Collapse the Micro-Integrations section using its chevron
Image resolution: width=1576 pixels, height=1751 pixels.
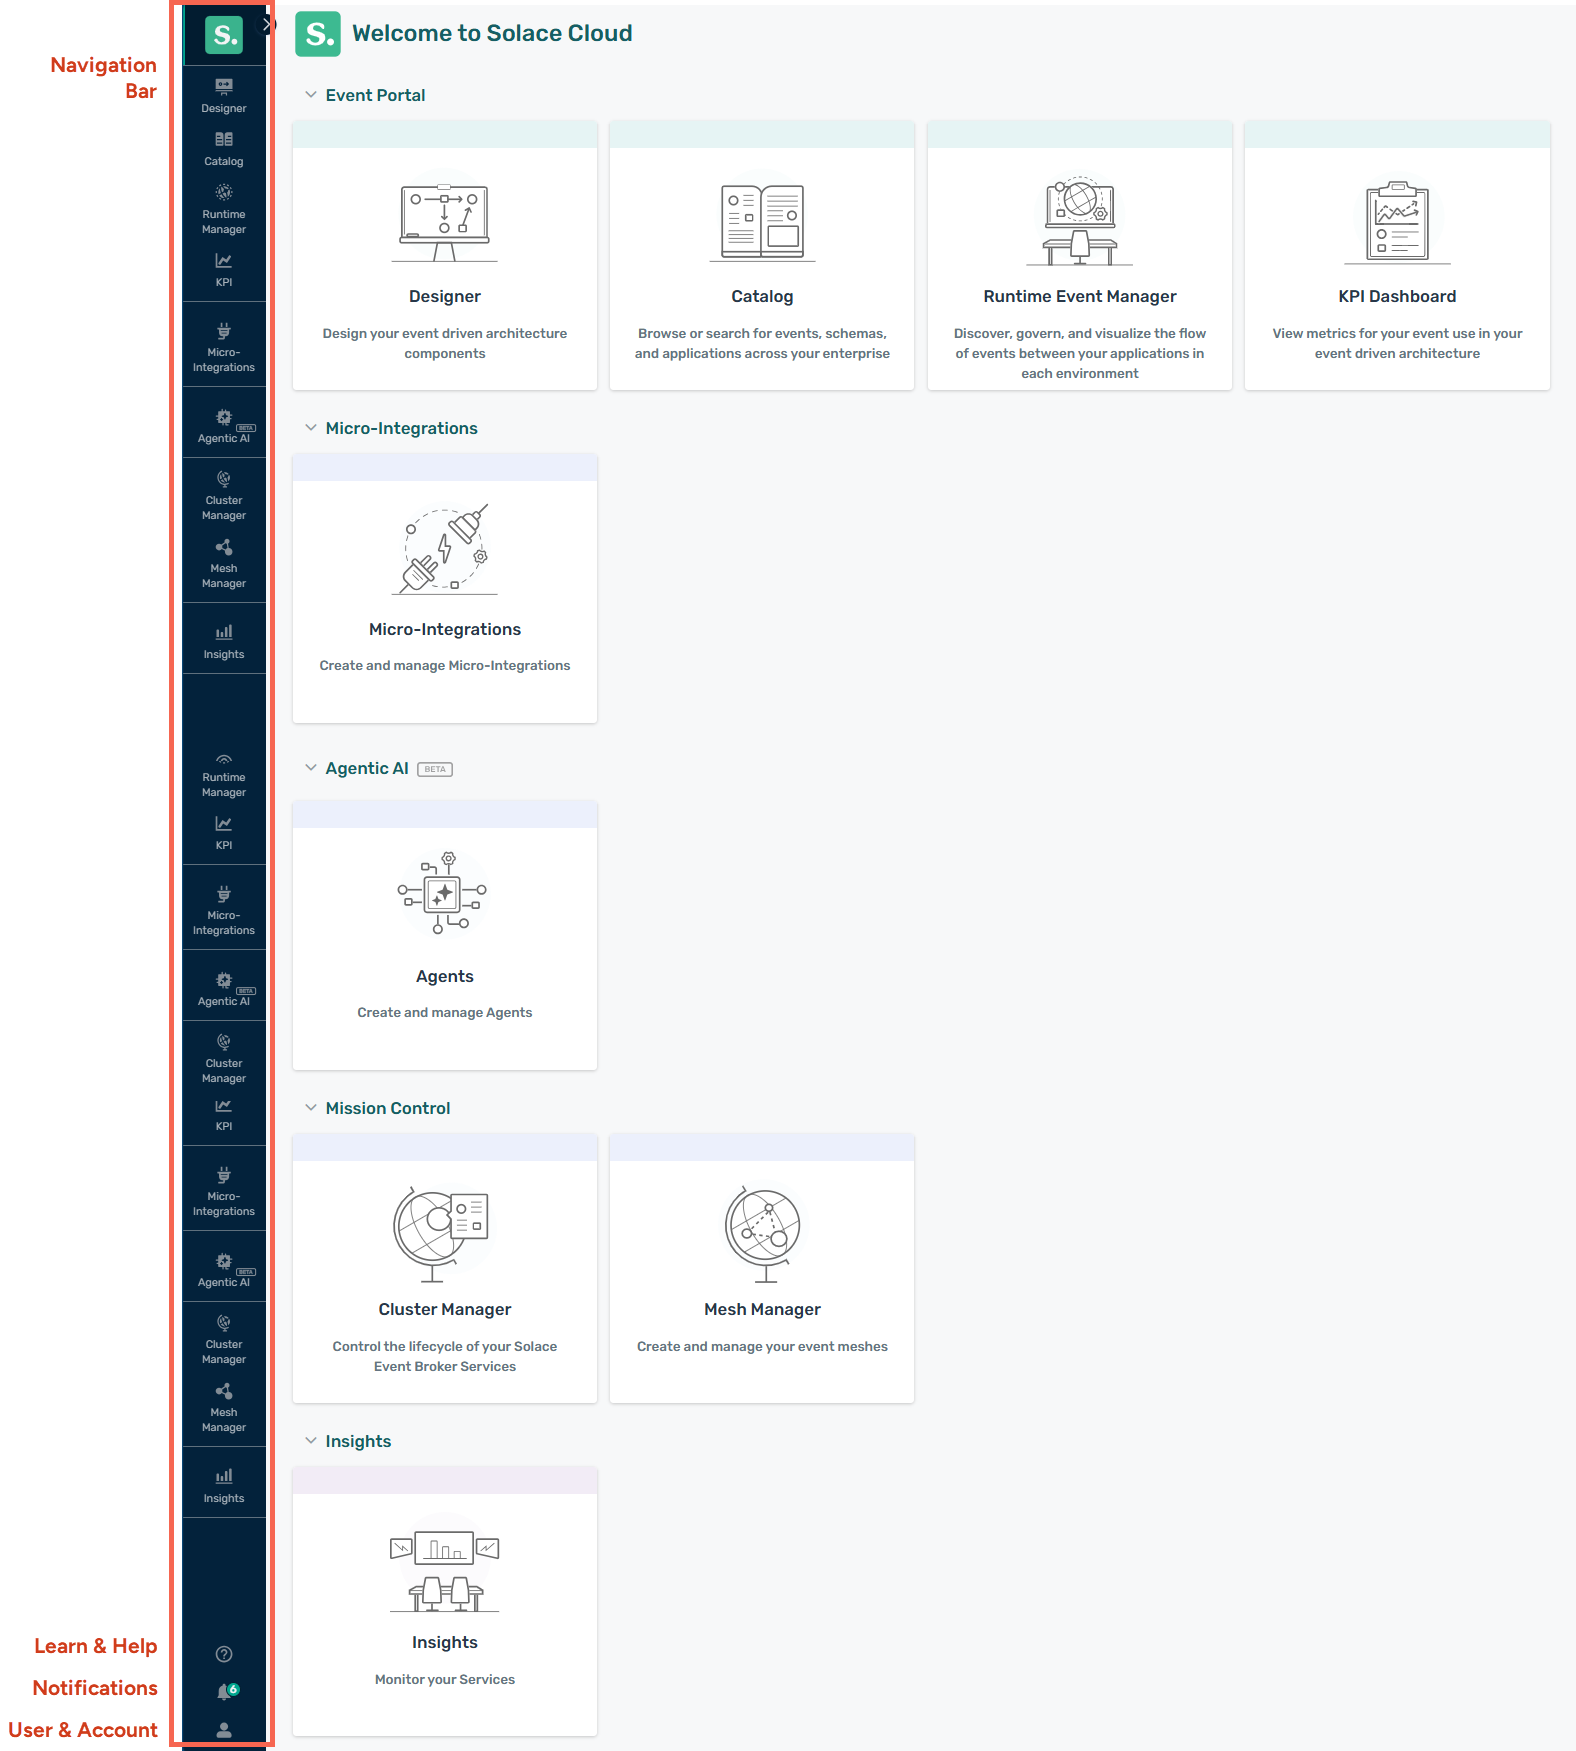(311, 428)
